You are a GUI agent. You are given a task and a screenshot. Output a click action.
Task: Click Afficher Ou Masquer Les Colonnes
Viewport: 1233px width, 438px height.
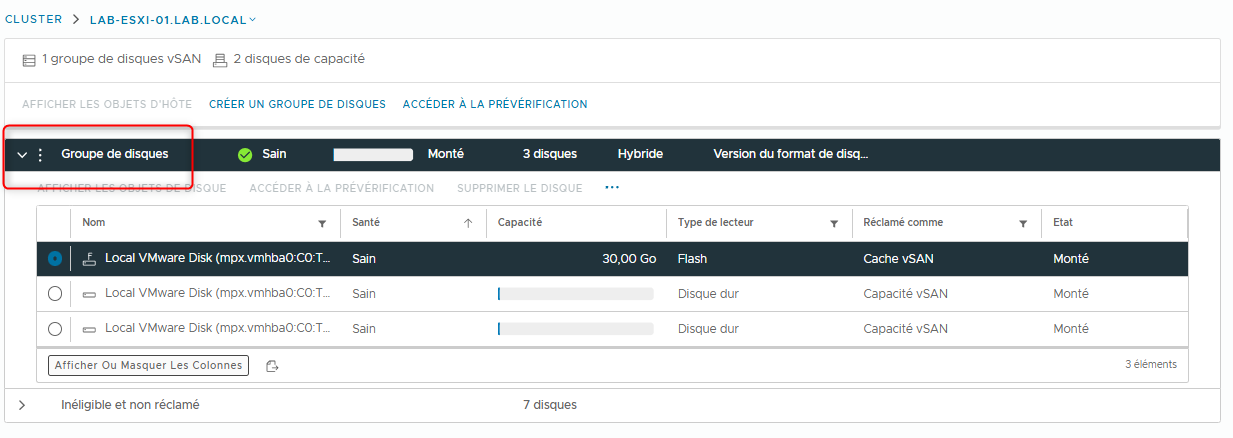click(x=148, y=366)
